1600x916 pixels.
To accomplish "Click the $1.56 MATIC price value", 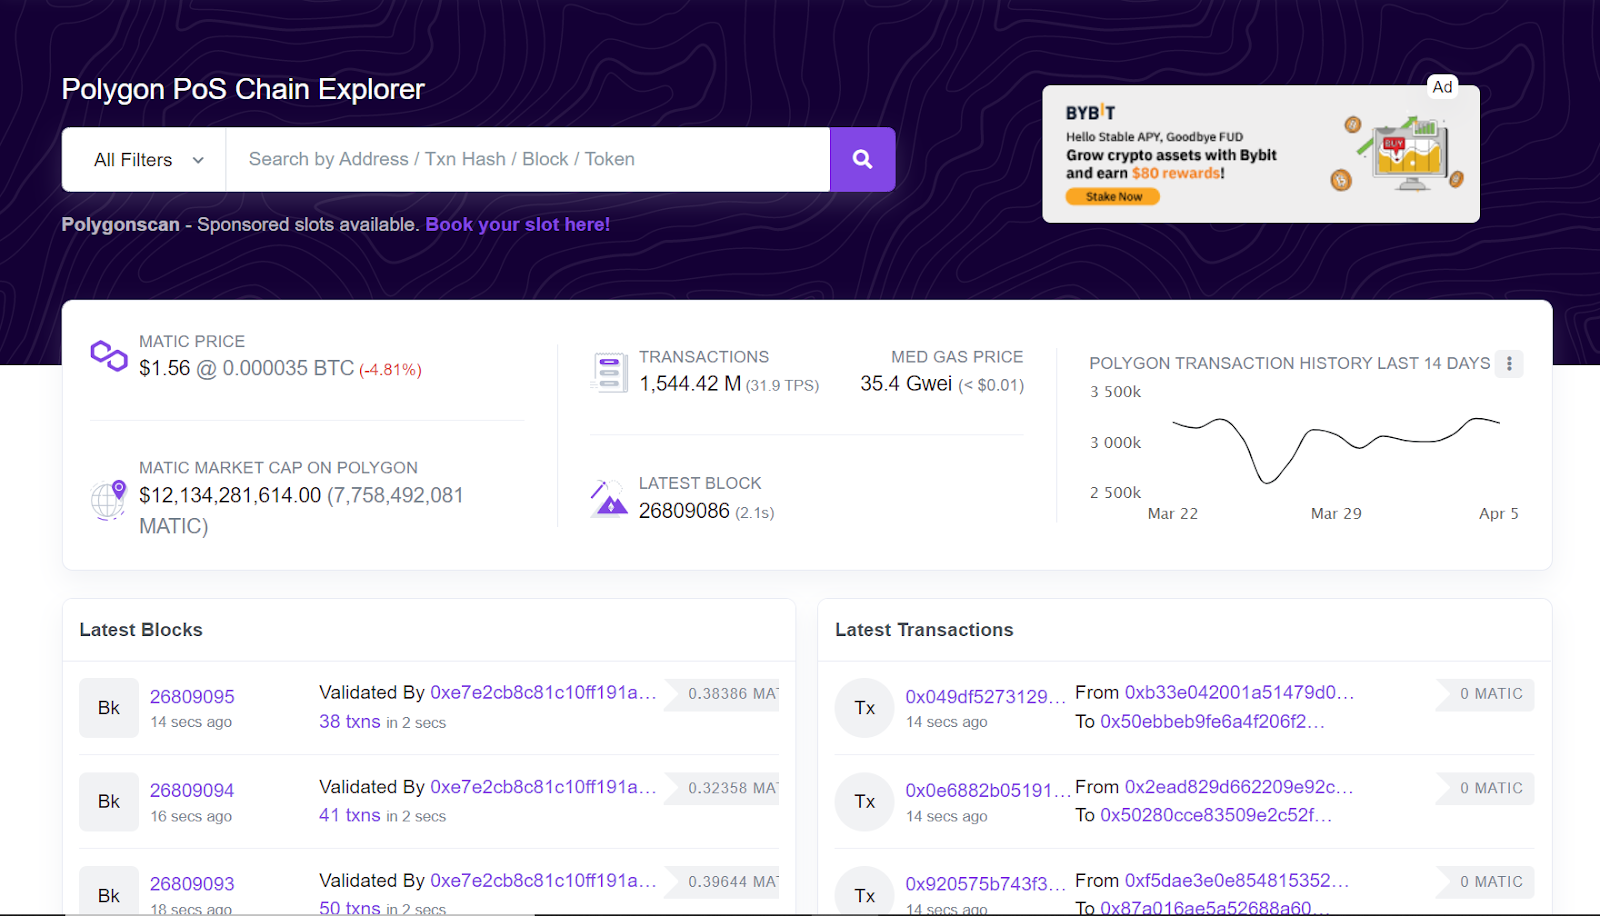I will [165, 368].
